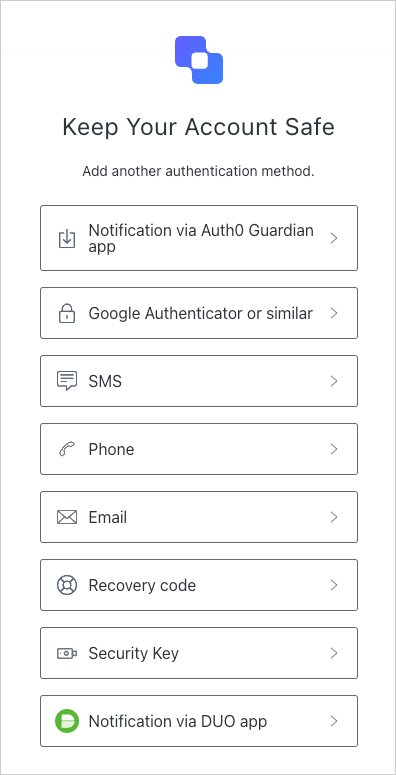Click the Phone handset icon
Screen dimensions: 396x775
(67, 449)
